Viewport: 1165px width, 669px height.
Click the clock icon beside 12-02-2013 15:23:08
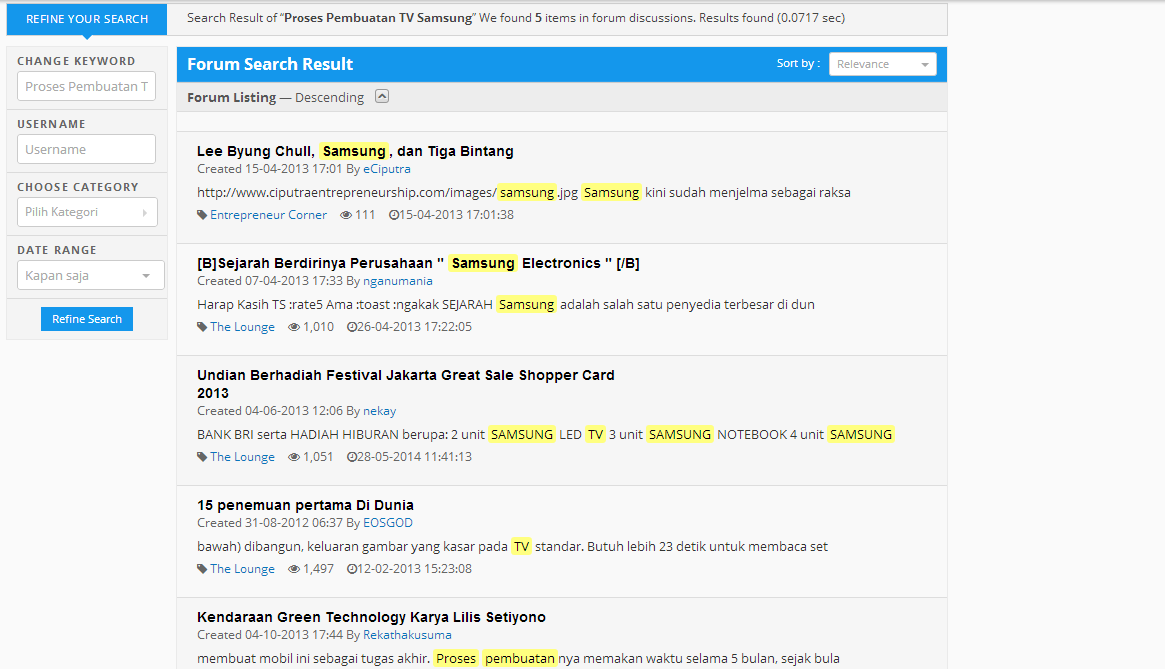pos(352,569)
